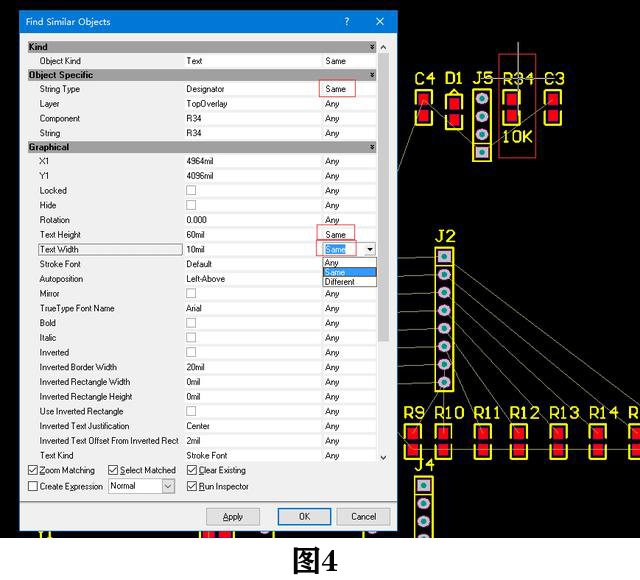The height and width of the screenshot is (580, 640).
Task: Click the help question mark icon
Action: pos(347,22)
